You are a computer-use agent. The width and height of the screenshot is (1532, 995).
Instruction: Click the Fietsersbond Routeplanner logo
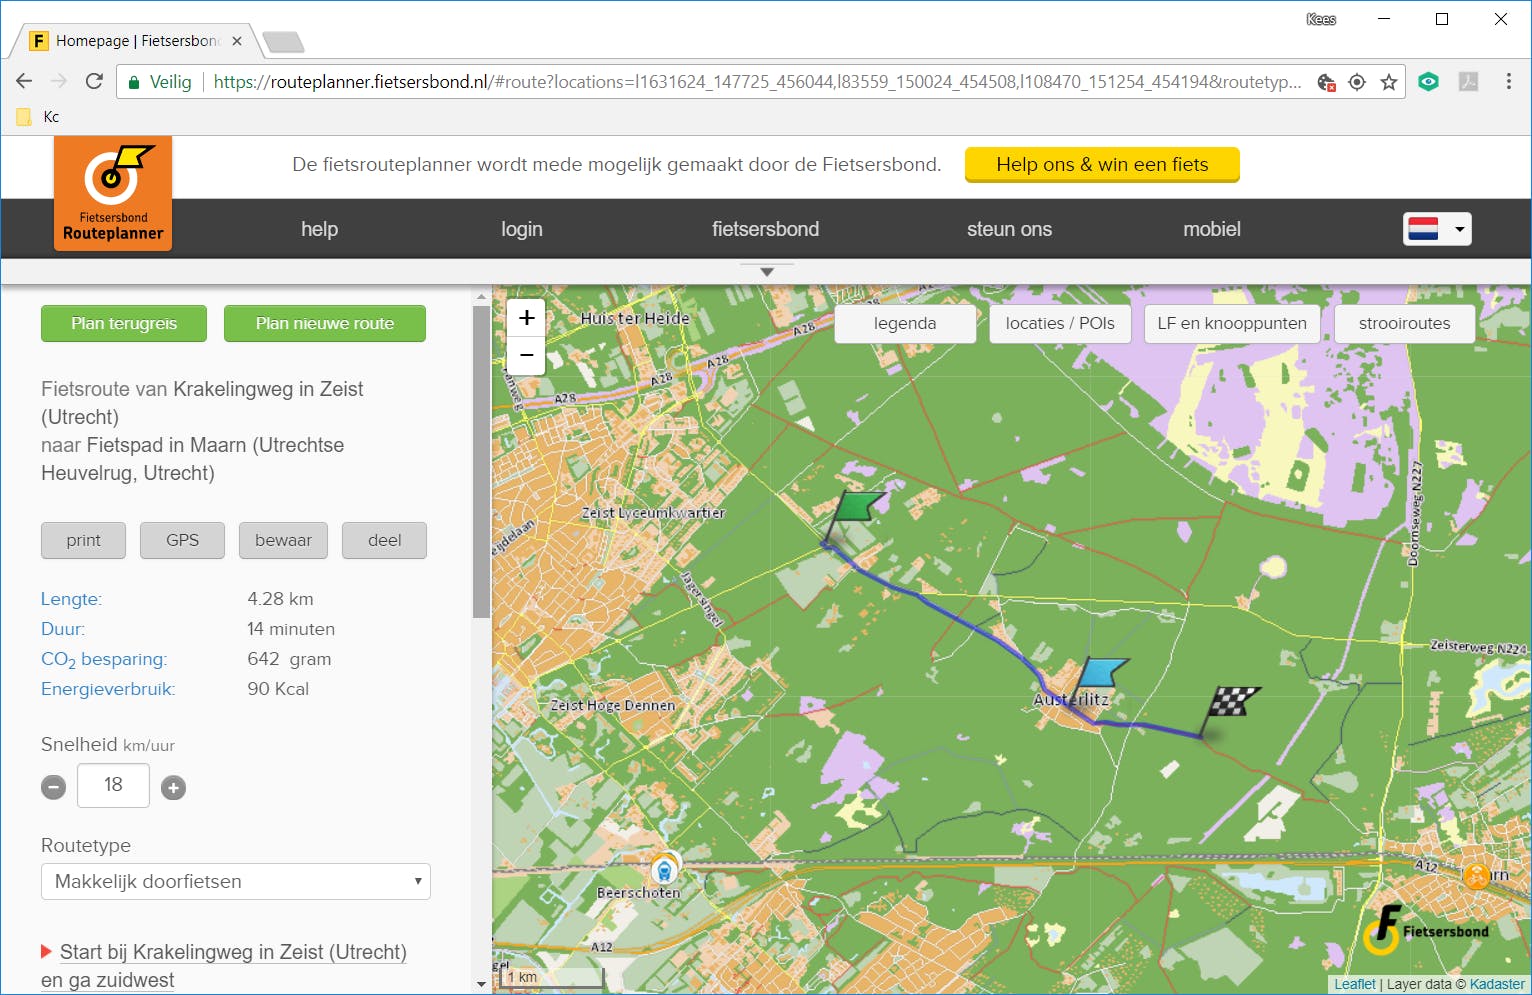tap(113, 193)
